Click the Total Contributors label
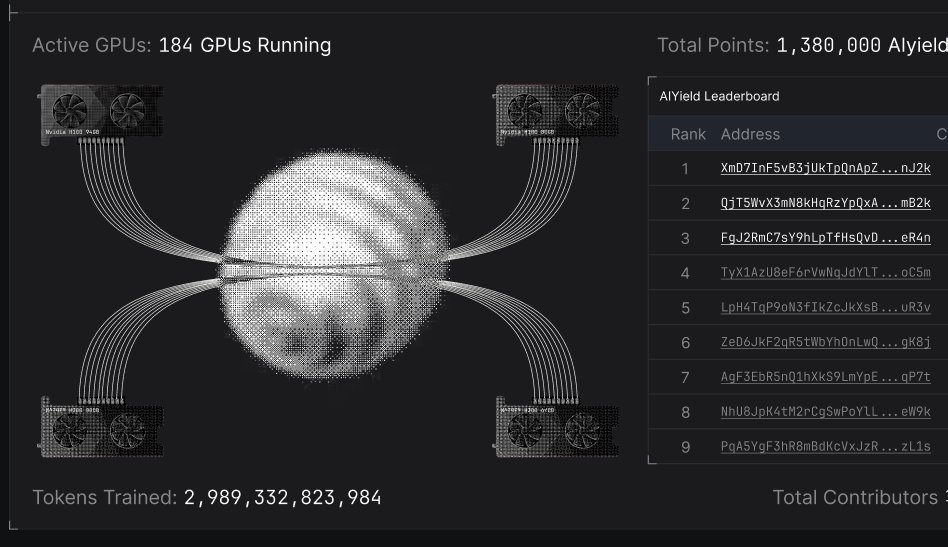This screenshot has height=547, width=948. click(x=855, y=497)
